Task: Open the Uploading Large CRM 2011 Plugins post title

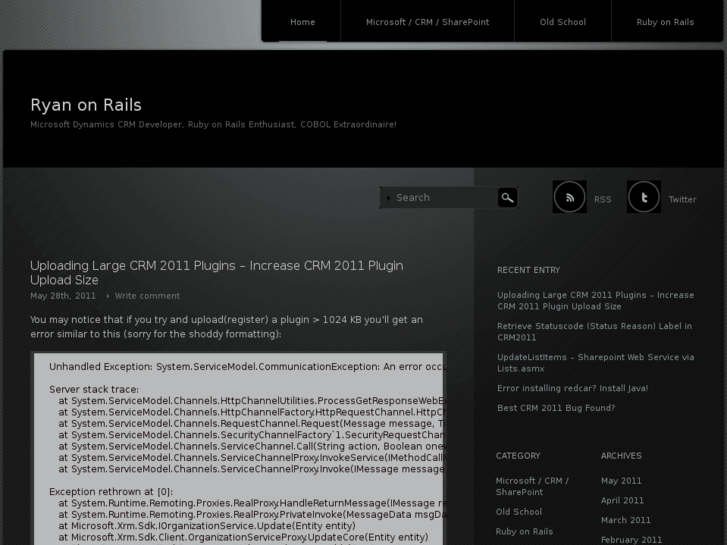Action: [x=217, y=273]
